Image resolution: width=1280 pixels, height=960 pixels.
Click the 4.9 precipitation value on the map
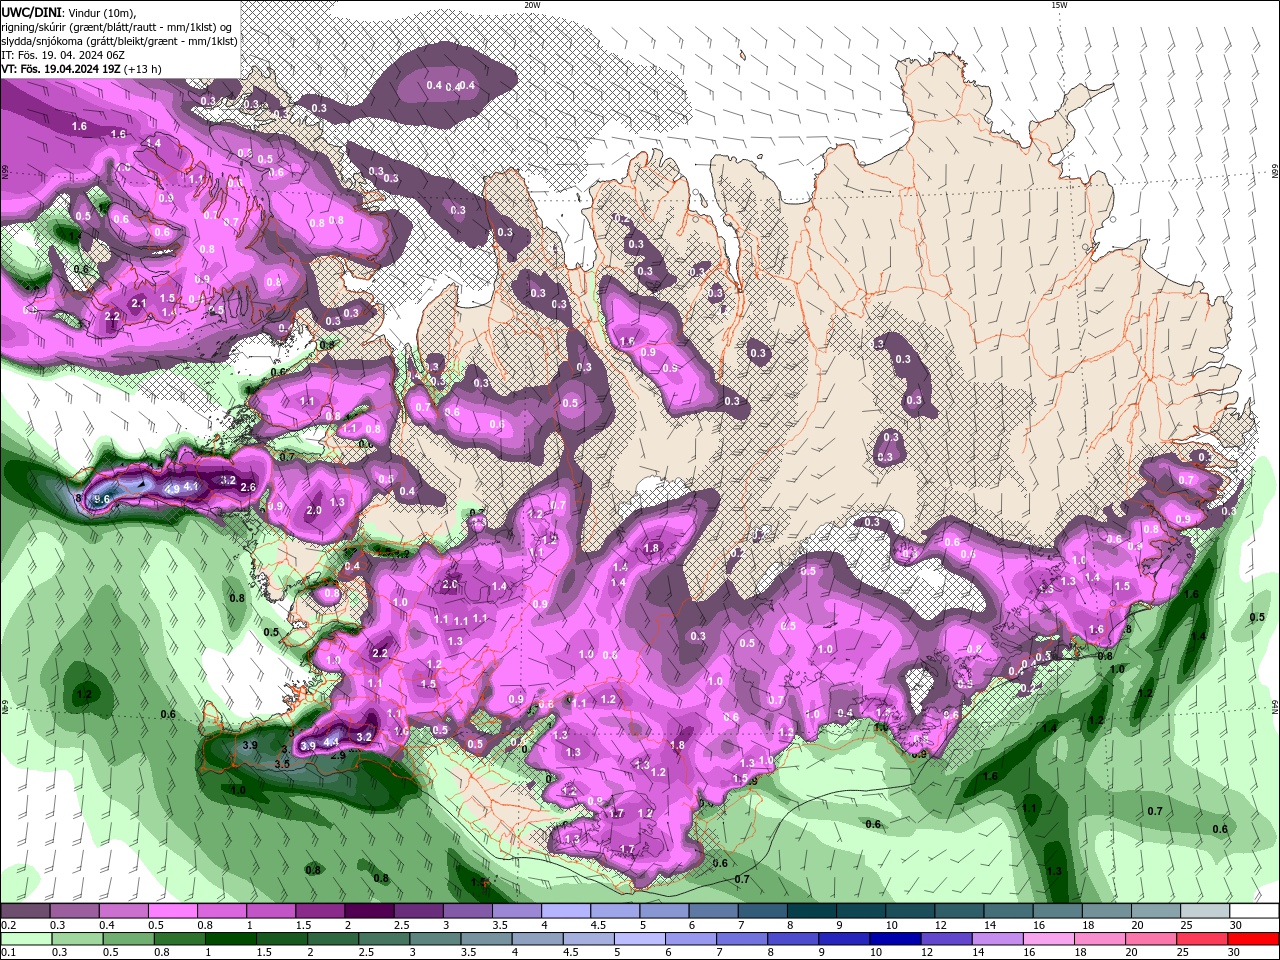172,489
